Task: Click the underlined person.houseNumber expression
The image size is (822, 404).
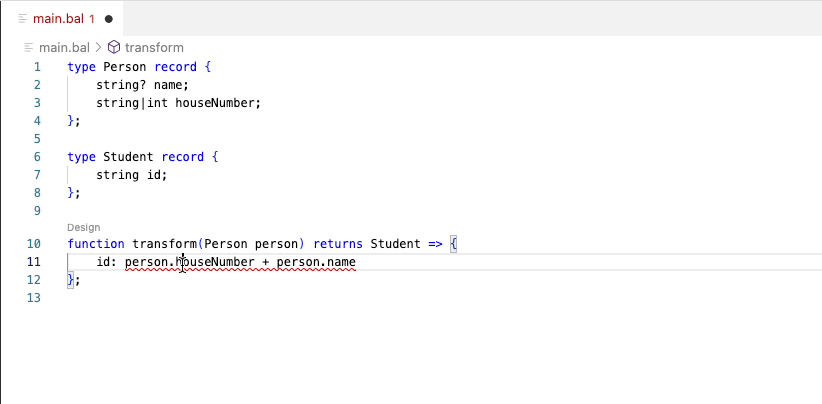Action: point(190,262)
